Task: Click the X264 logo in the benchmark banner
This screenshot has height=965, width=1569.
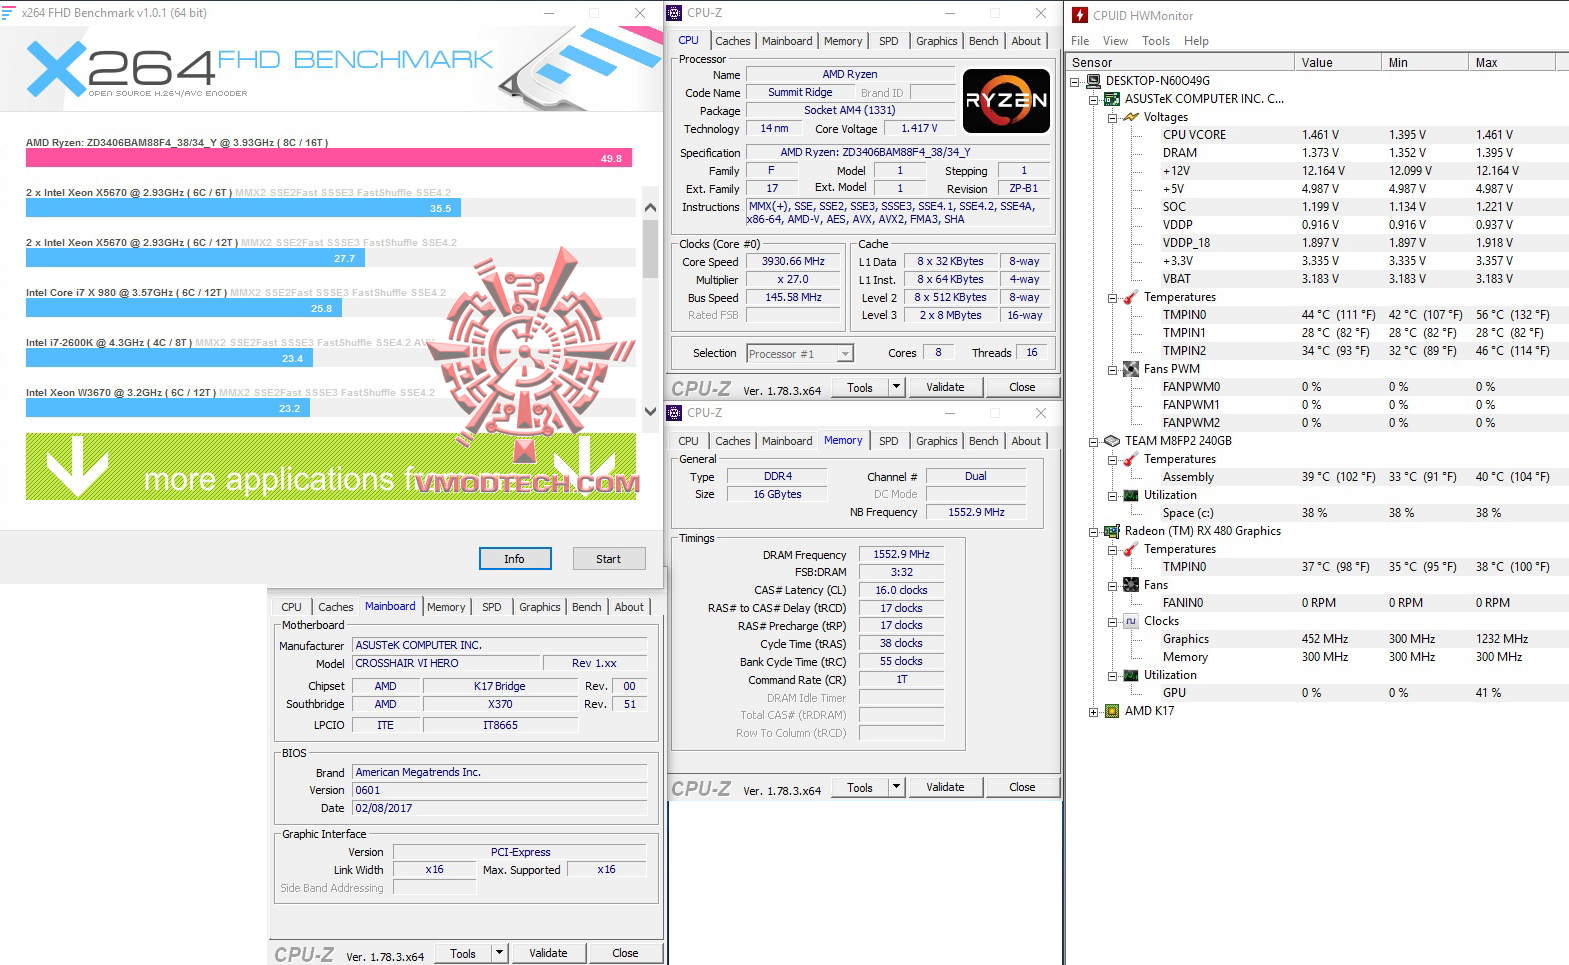Action: click(x=120, y=67)
